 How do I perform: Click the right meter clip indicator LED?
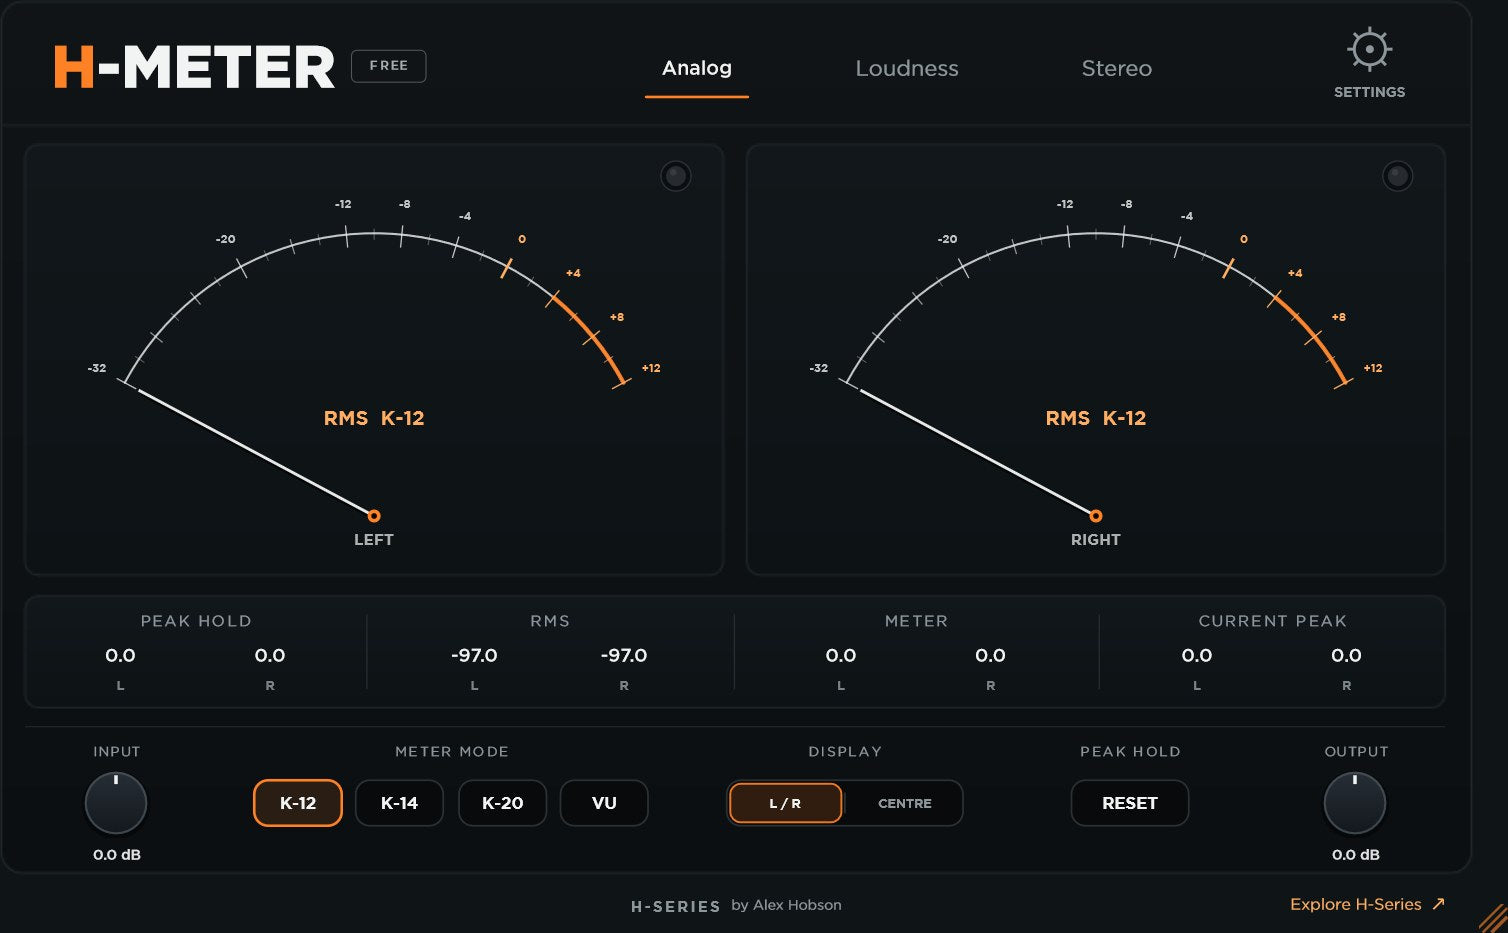click(1397, 176)
